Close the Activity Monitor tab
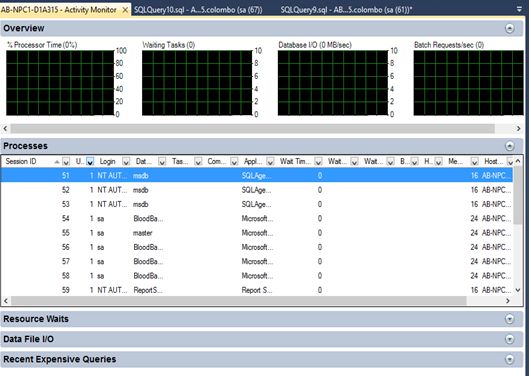This screenshot has height=376, width=531. pyautogui.click(x=125, y=10)
